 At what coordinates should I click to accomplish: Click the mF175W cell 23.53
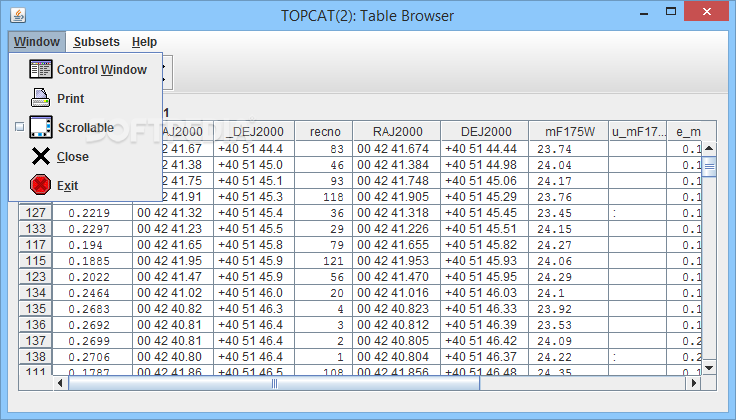(569, 324)
